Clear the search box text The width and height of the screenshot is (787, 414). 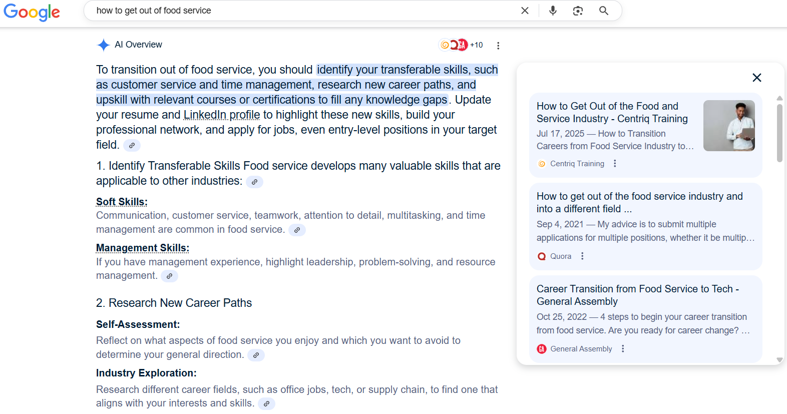point(524,11)
